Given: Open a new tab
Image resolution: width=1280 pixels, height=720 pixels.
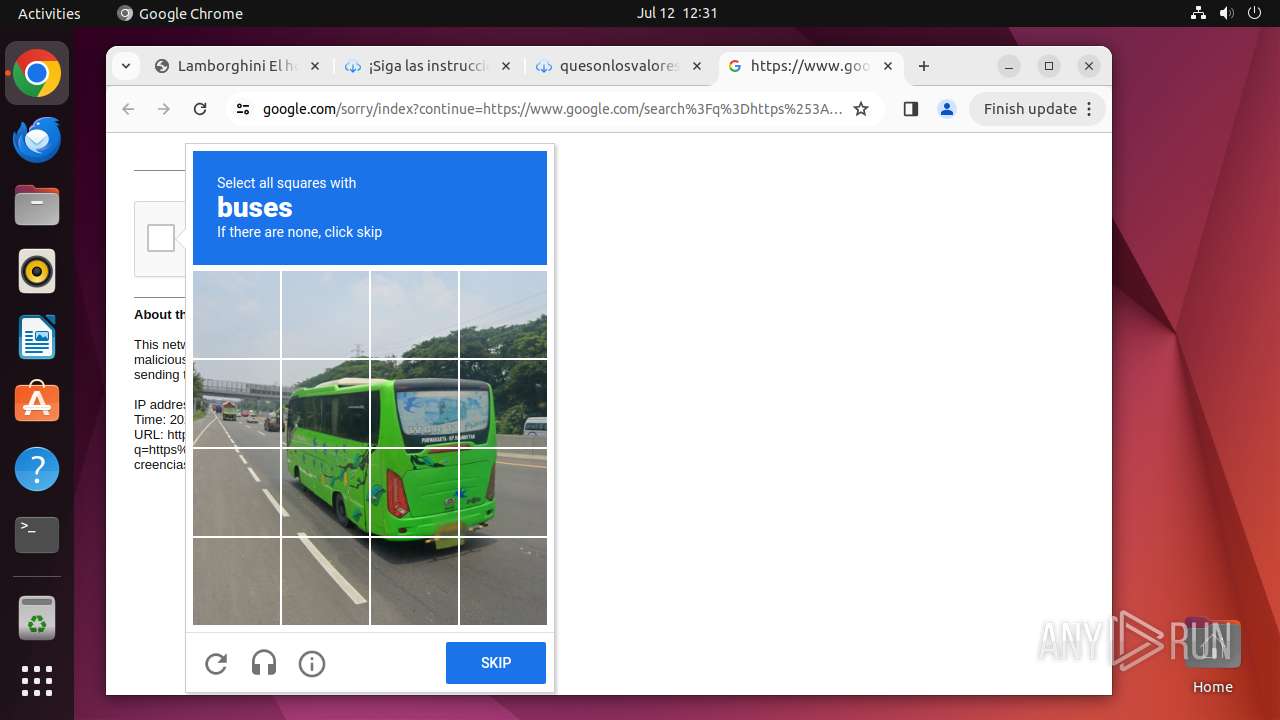Looking at the screenshot, I should pyautogui.click(x=924, y=66).
